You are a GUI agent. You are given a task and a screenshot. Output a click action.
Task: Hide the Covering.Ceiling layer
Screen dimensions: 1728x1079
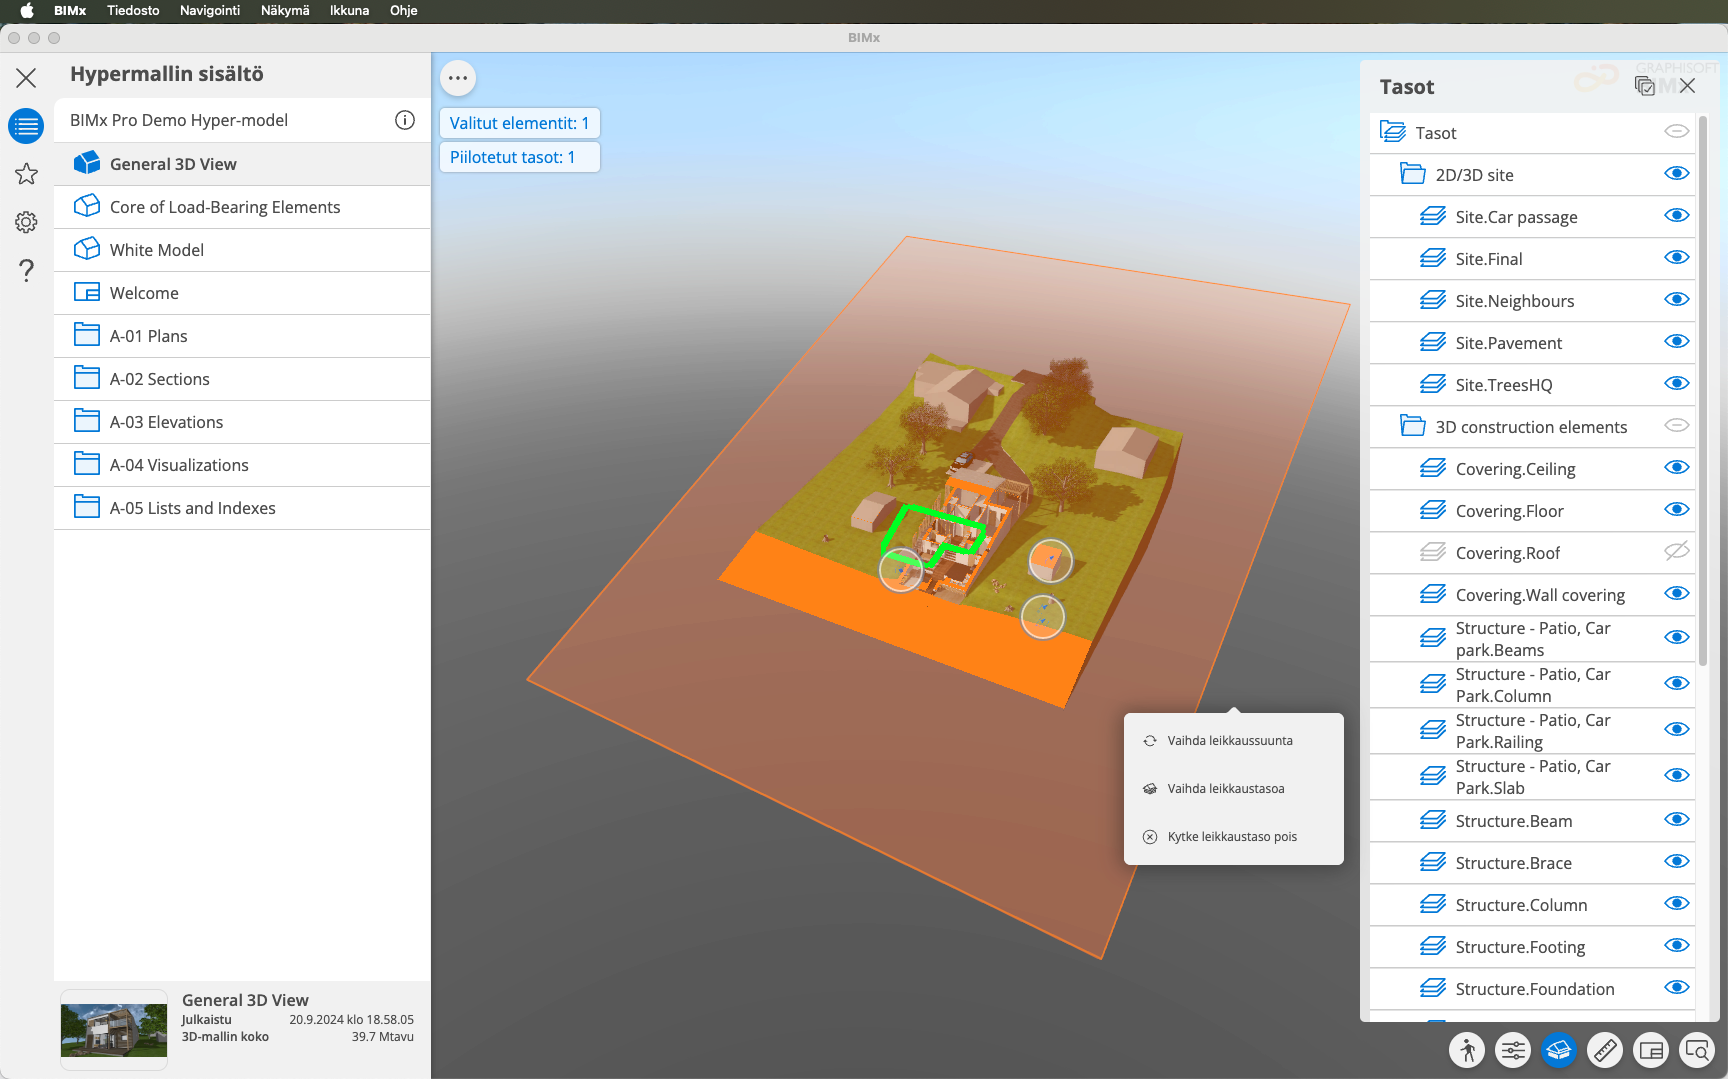(x=1677, y=467)
